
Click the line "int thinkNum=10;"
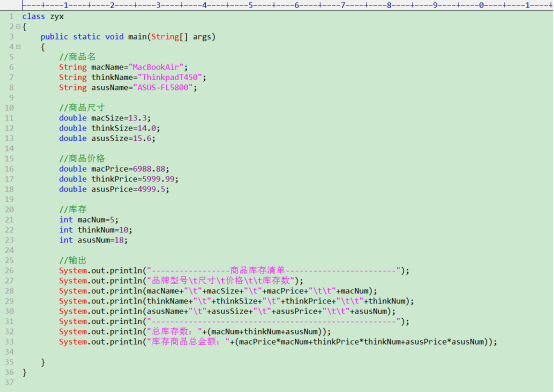pos(96,230)
